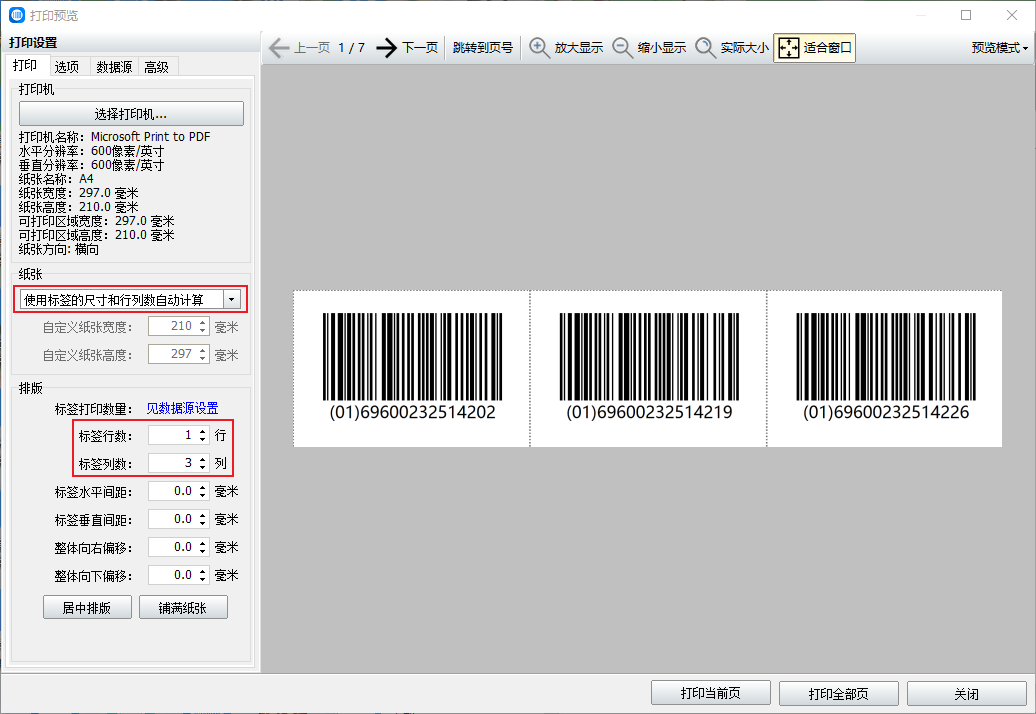
Task: Decrease the 标签行数 row count
Action: (x=203, y=440)
